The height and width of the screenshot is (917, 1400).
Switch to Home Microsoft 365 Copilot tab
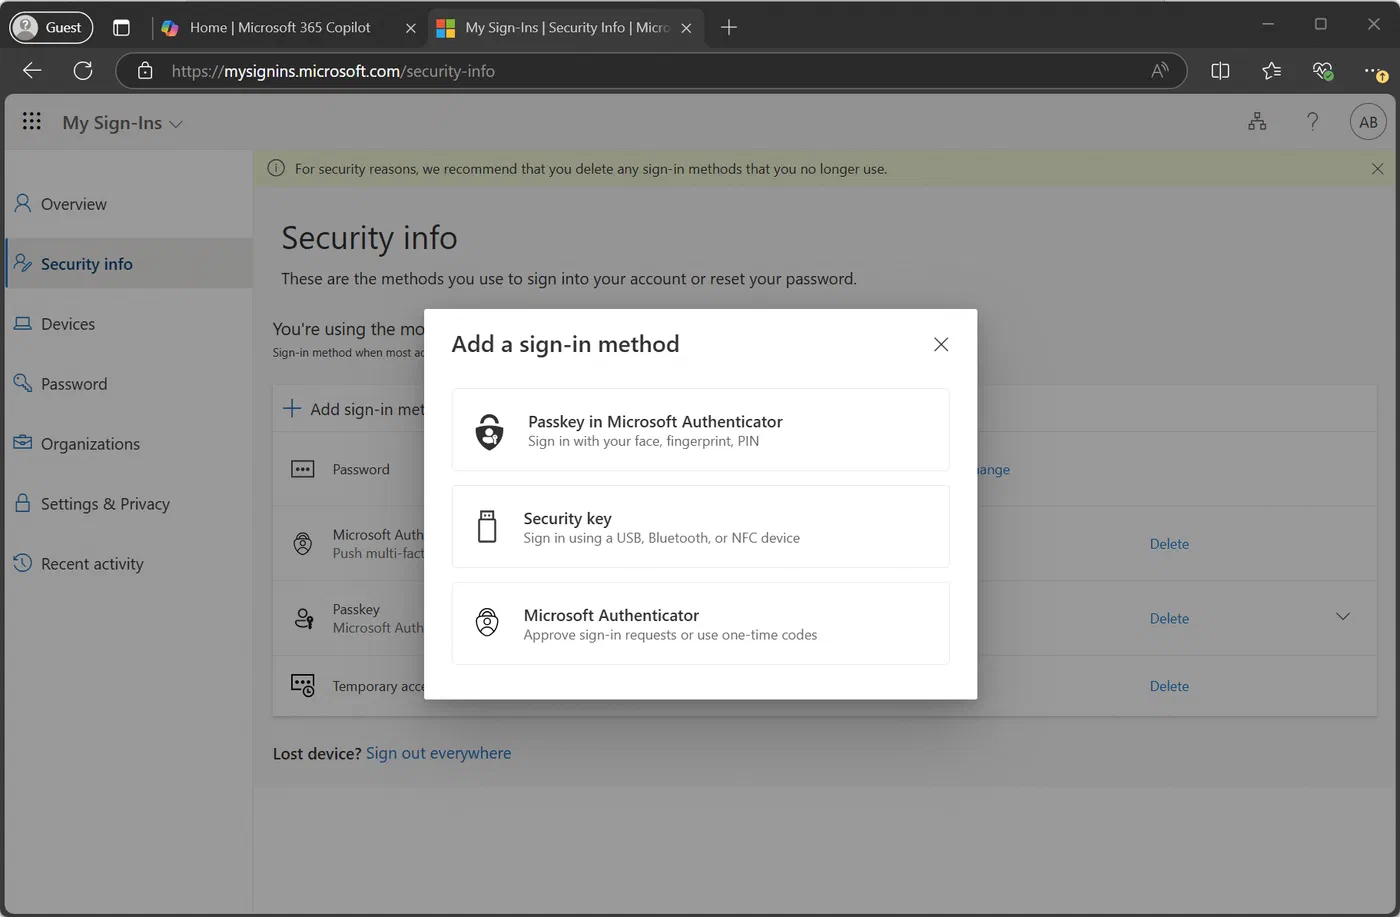click(280, 28)
